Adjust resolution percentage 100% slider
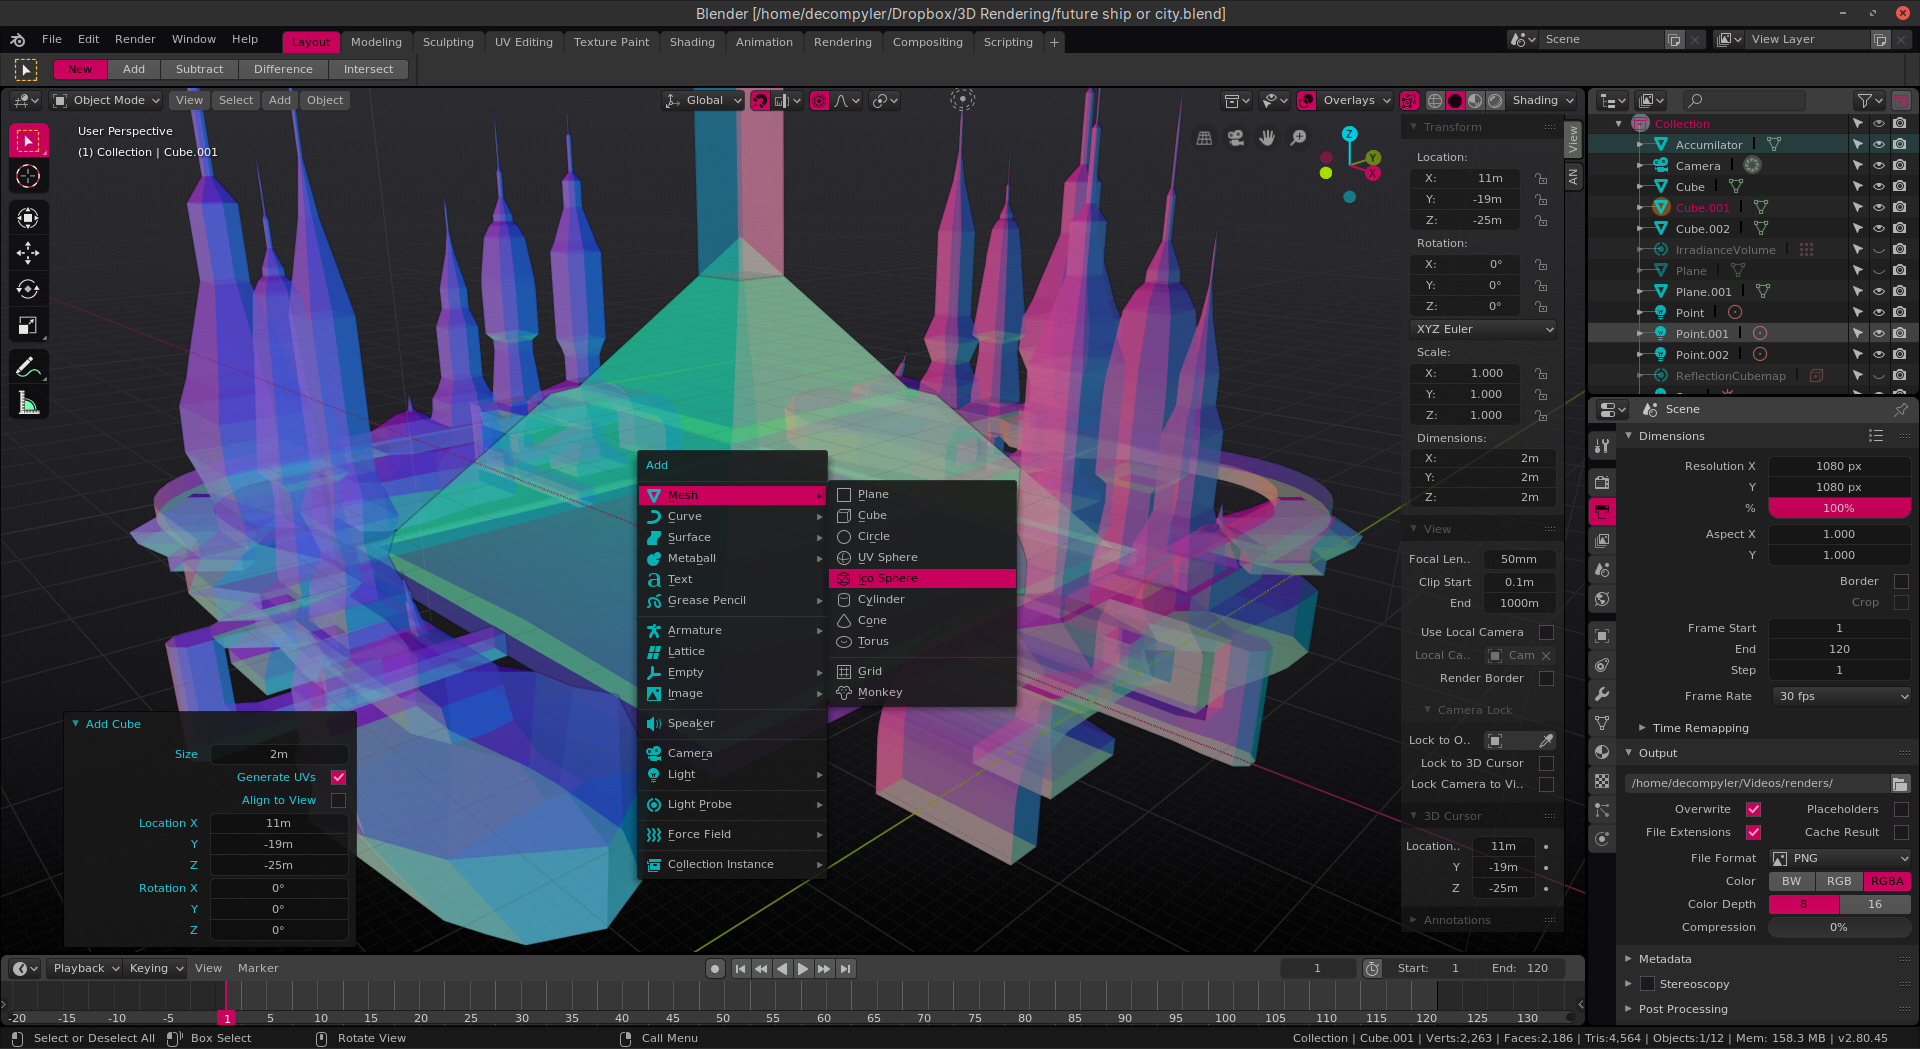The width and height of the screenshot is (1920, 1049). [x=1840, y=508]
